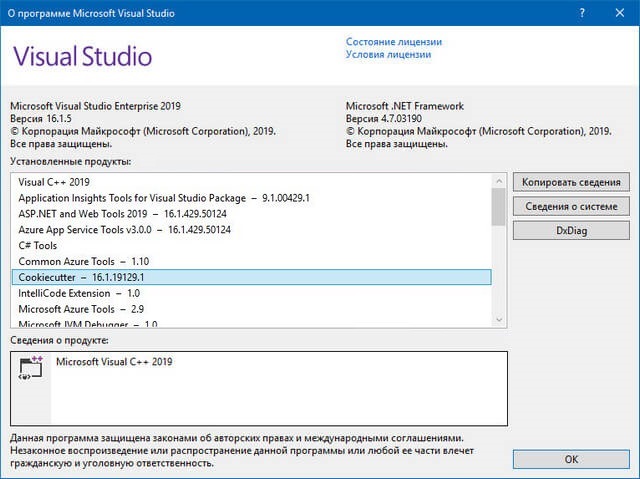Select Azure App Service Tools v3.0.0 entry
The image size is (640, 479).
(x=124, y=229)
